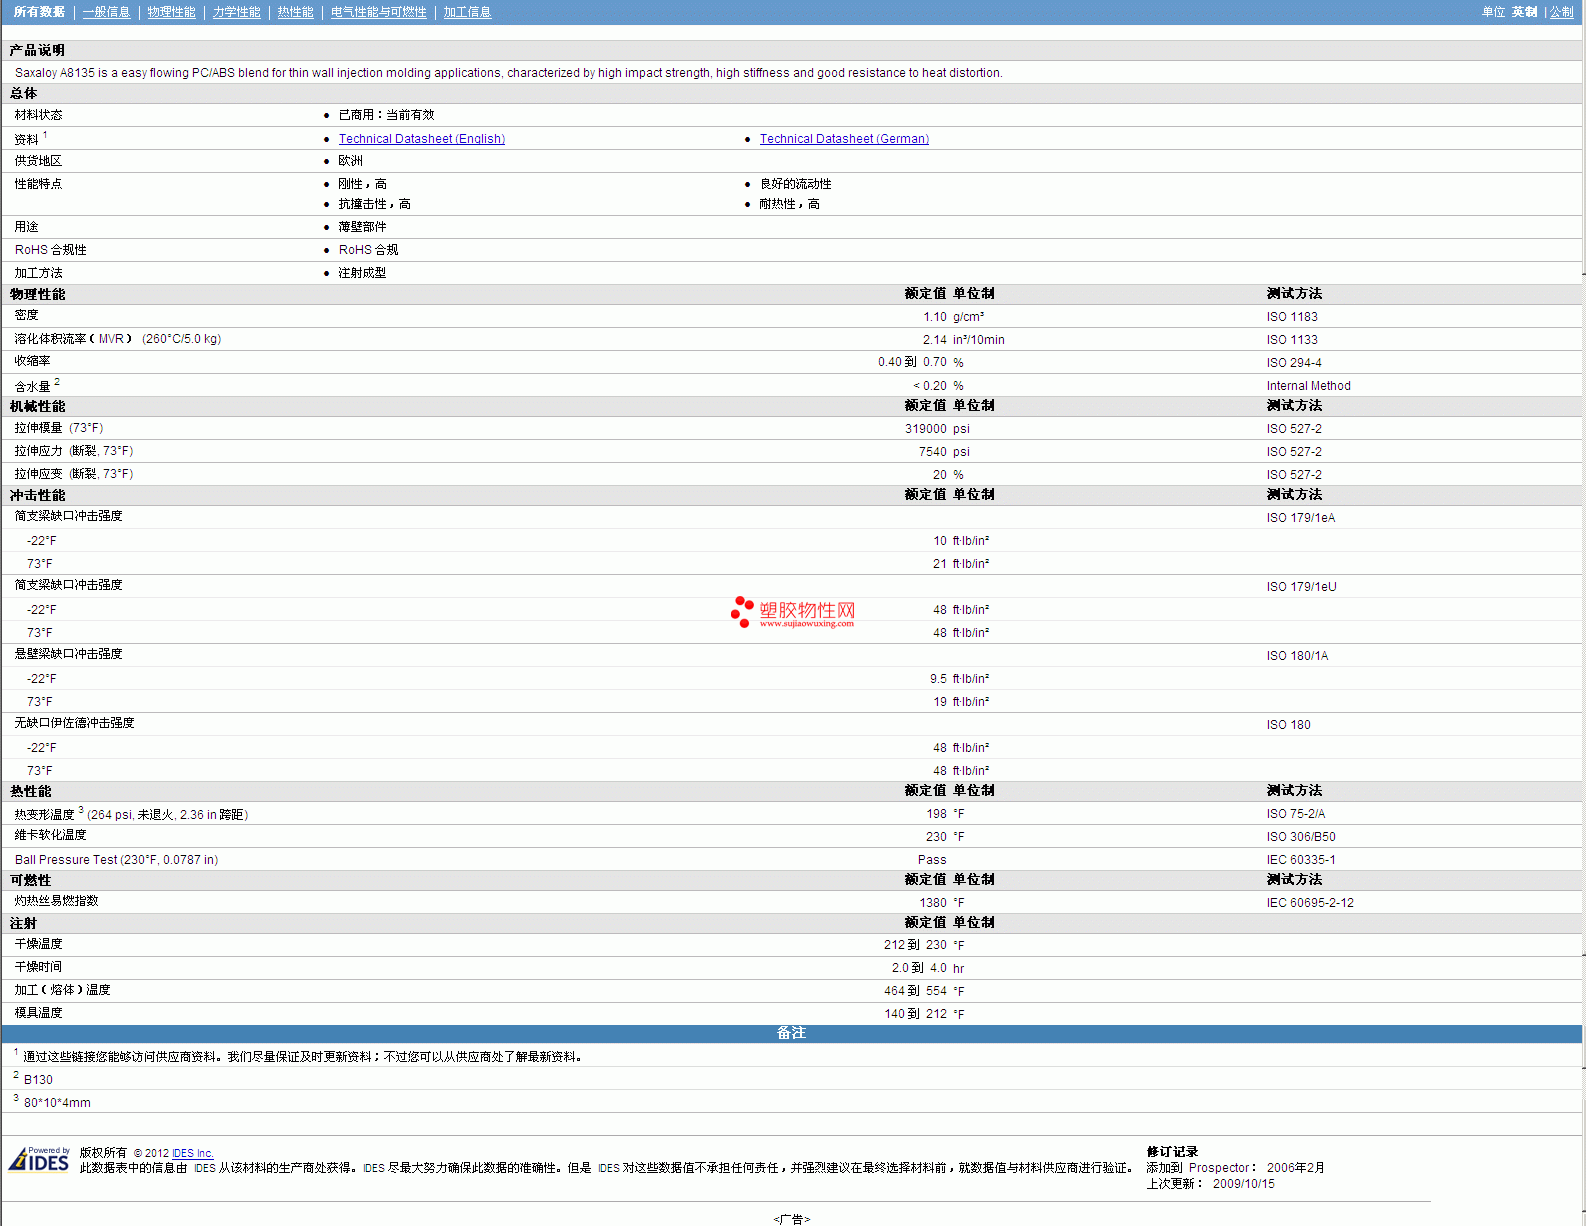Click the 收缩率 row label
The width and height of the screenshot is (1586, 1226).
(x=32, y=361)
